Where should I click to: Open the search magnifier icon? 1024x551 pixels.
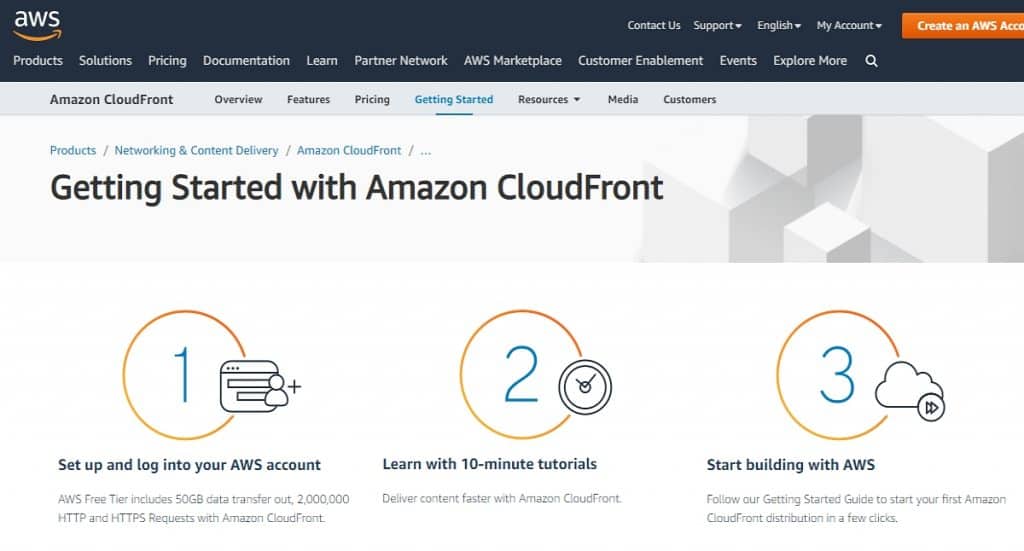tap(871, 61)
